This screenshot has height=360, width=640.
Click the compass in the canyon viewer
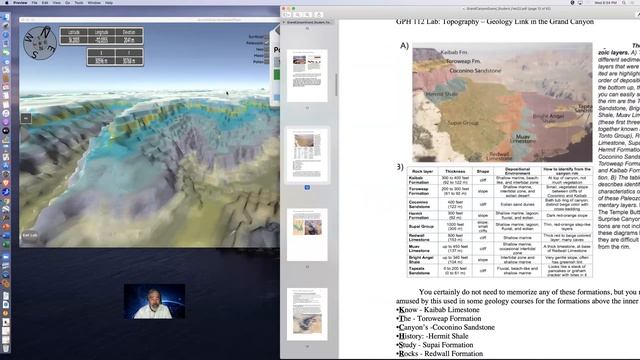click(40, 43)
